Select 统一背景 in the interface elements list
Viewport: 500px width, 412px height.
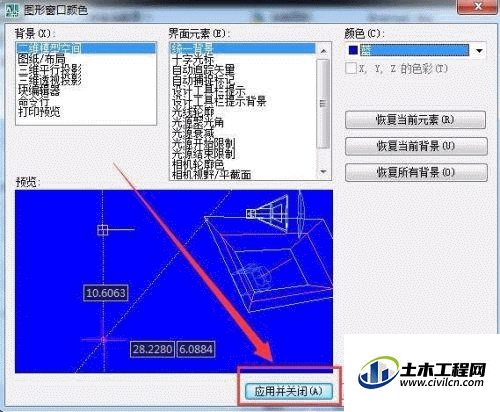click(243, 48)
